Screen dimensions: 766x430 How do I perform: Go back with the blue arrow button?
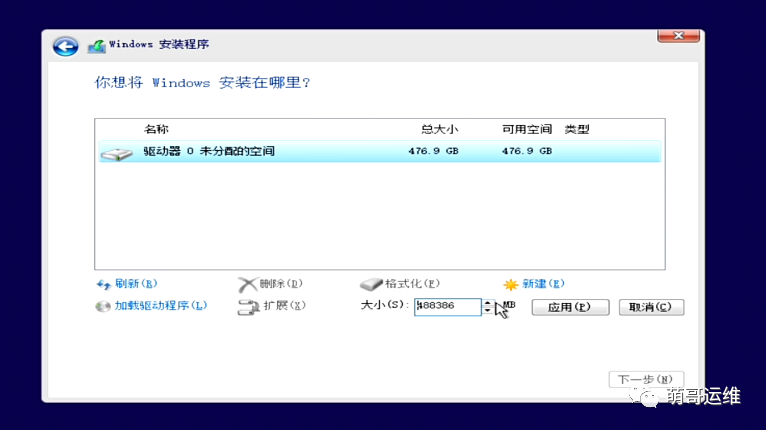pos(65,46)
